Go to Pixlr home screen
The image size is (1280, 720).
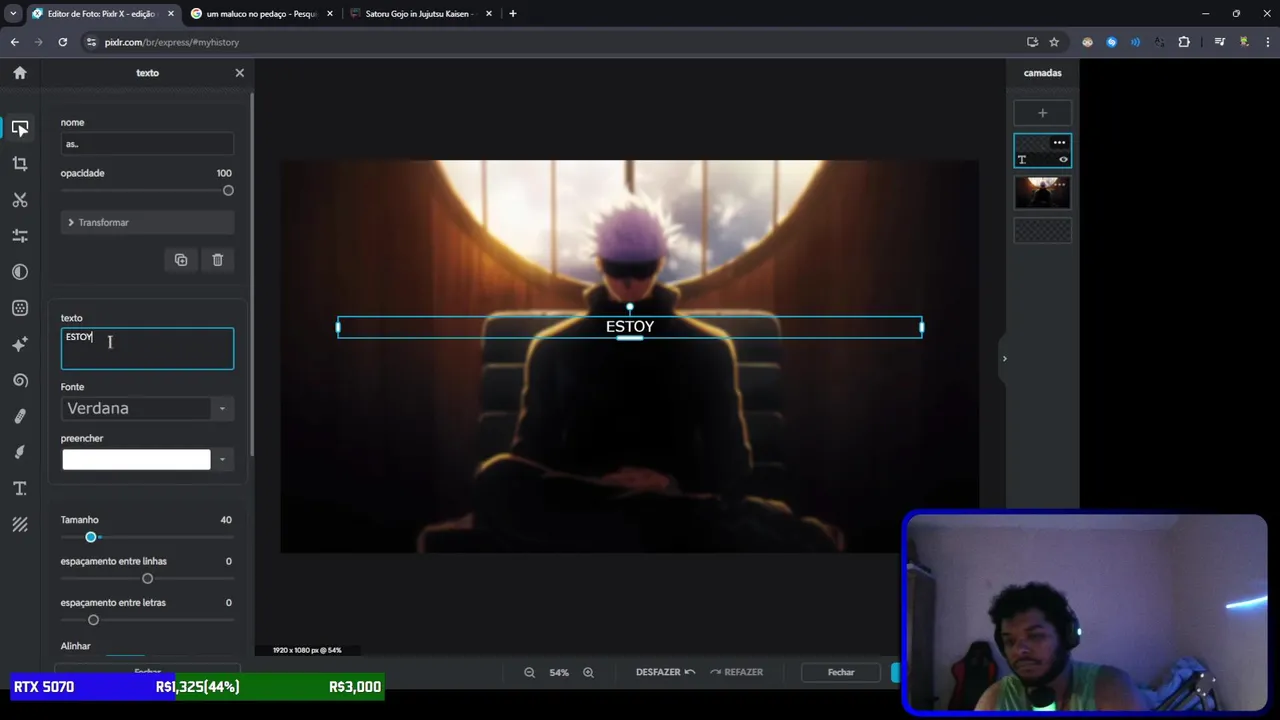(x=20, y=72)
